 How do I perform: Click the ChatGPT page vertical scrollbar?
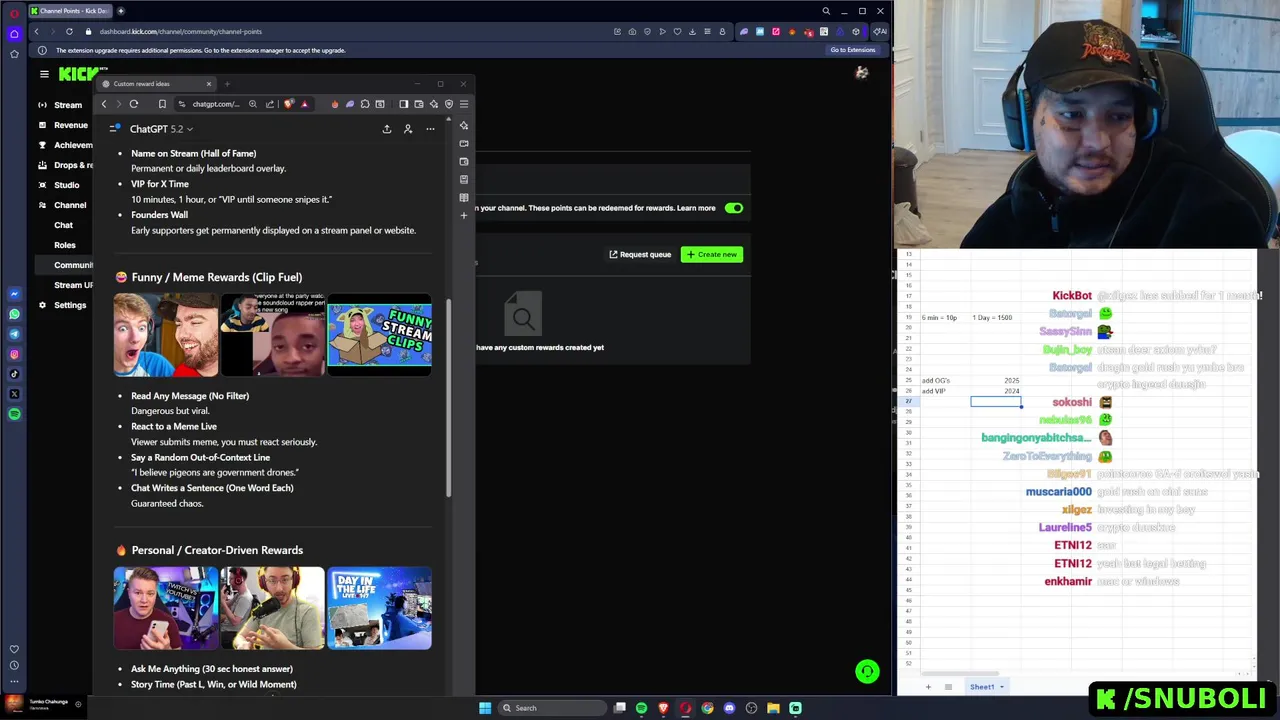coord(448,398)
